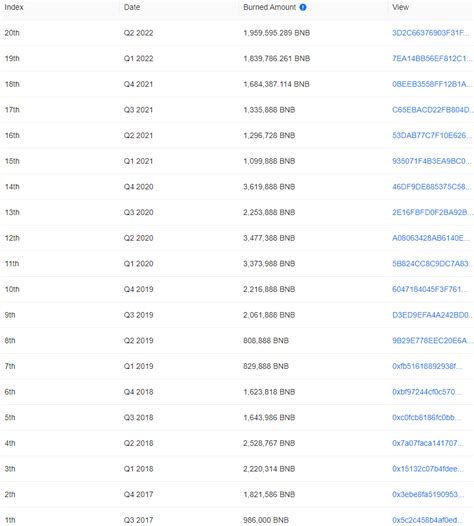Open the Q2 2018 hash 0x7a07faca141707
Viewport: 474px width, 526px height.
(x=428, y=443)
